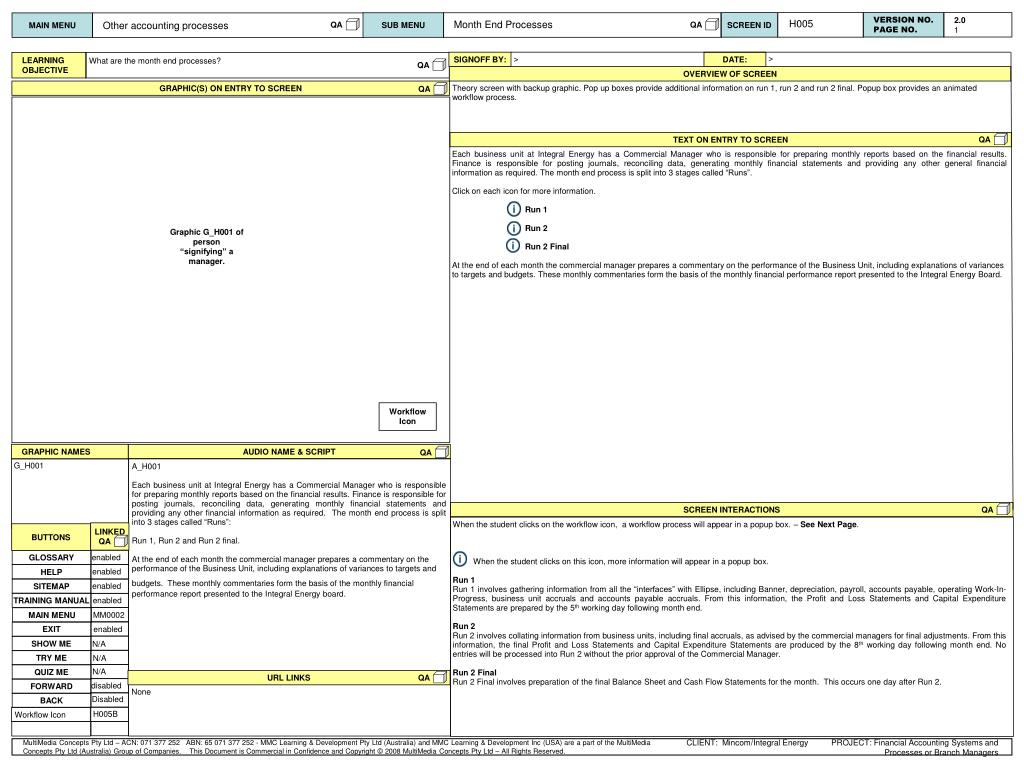The image size is (1024, 768).
Task: Select the EXIT button label
Action: (51, 630)
